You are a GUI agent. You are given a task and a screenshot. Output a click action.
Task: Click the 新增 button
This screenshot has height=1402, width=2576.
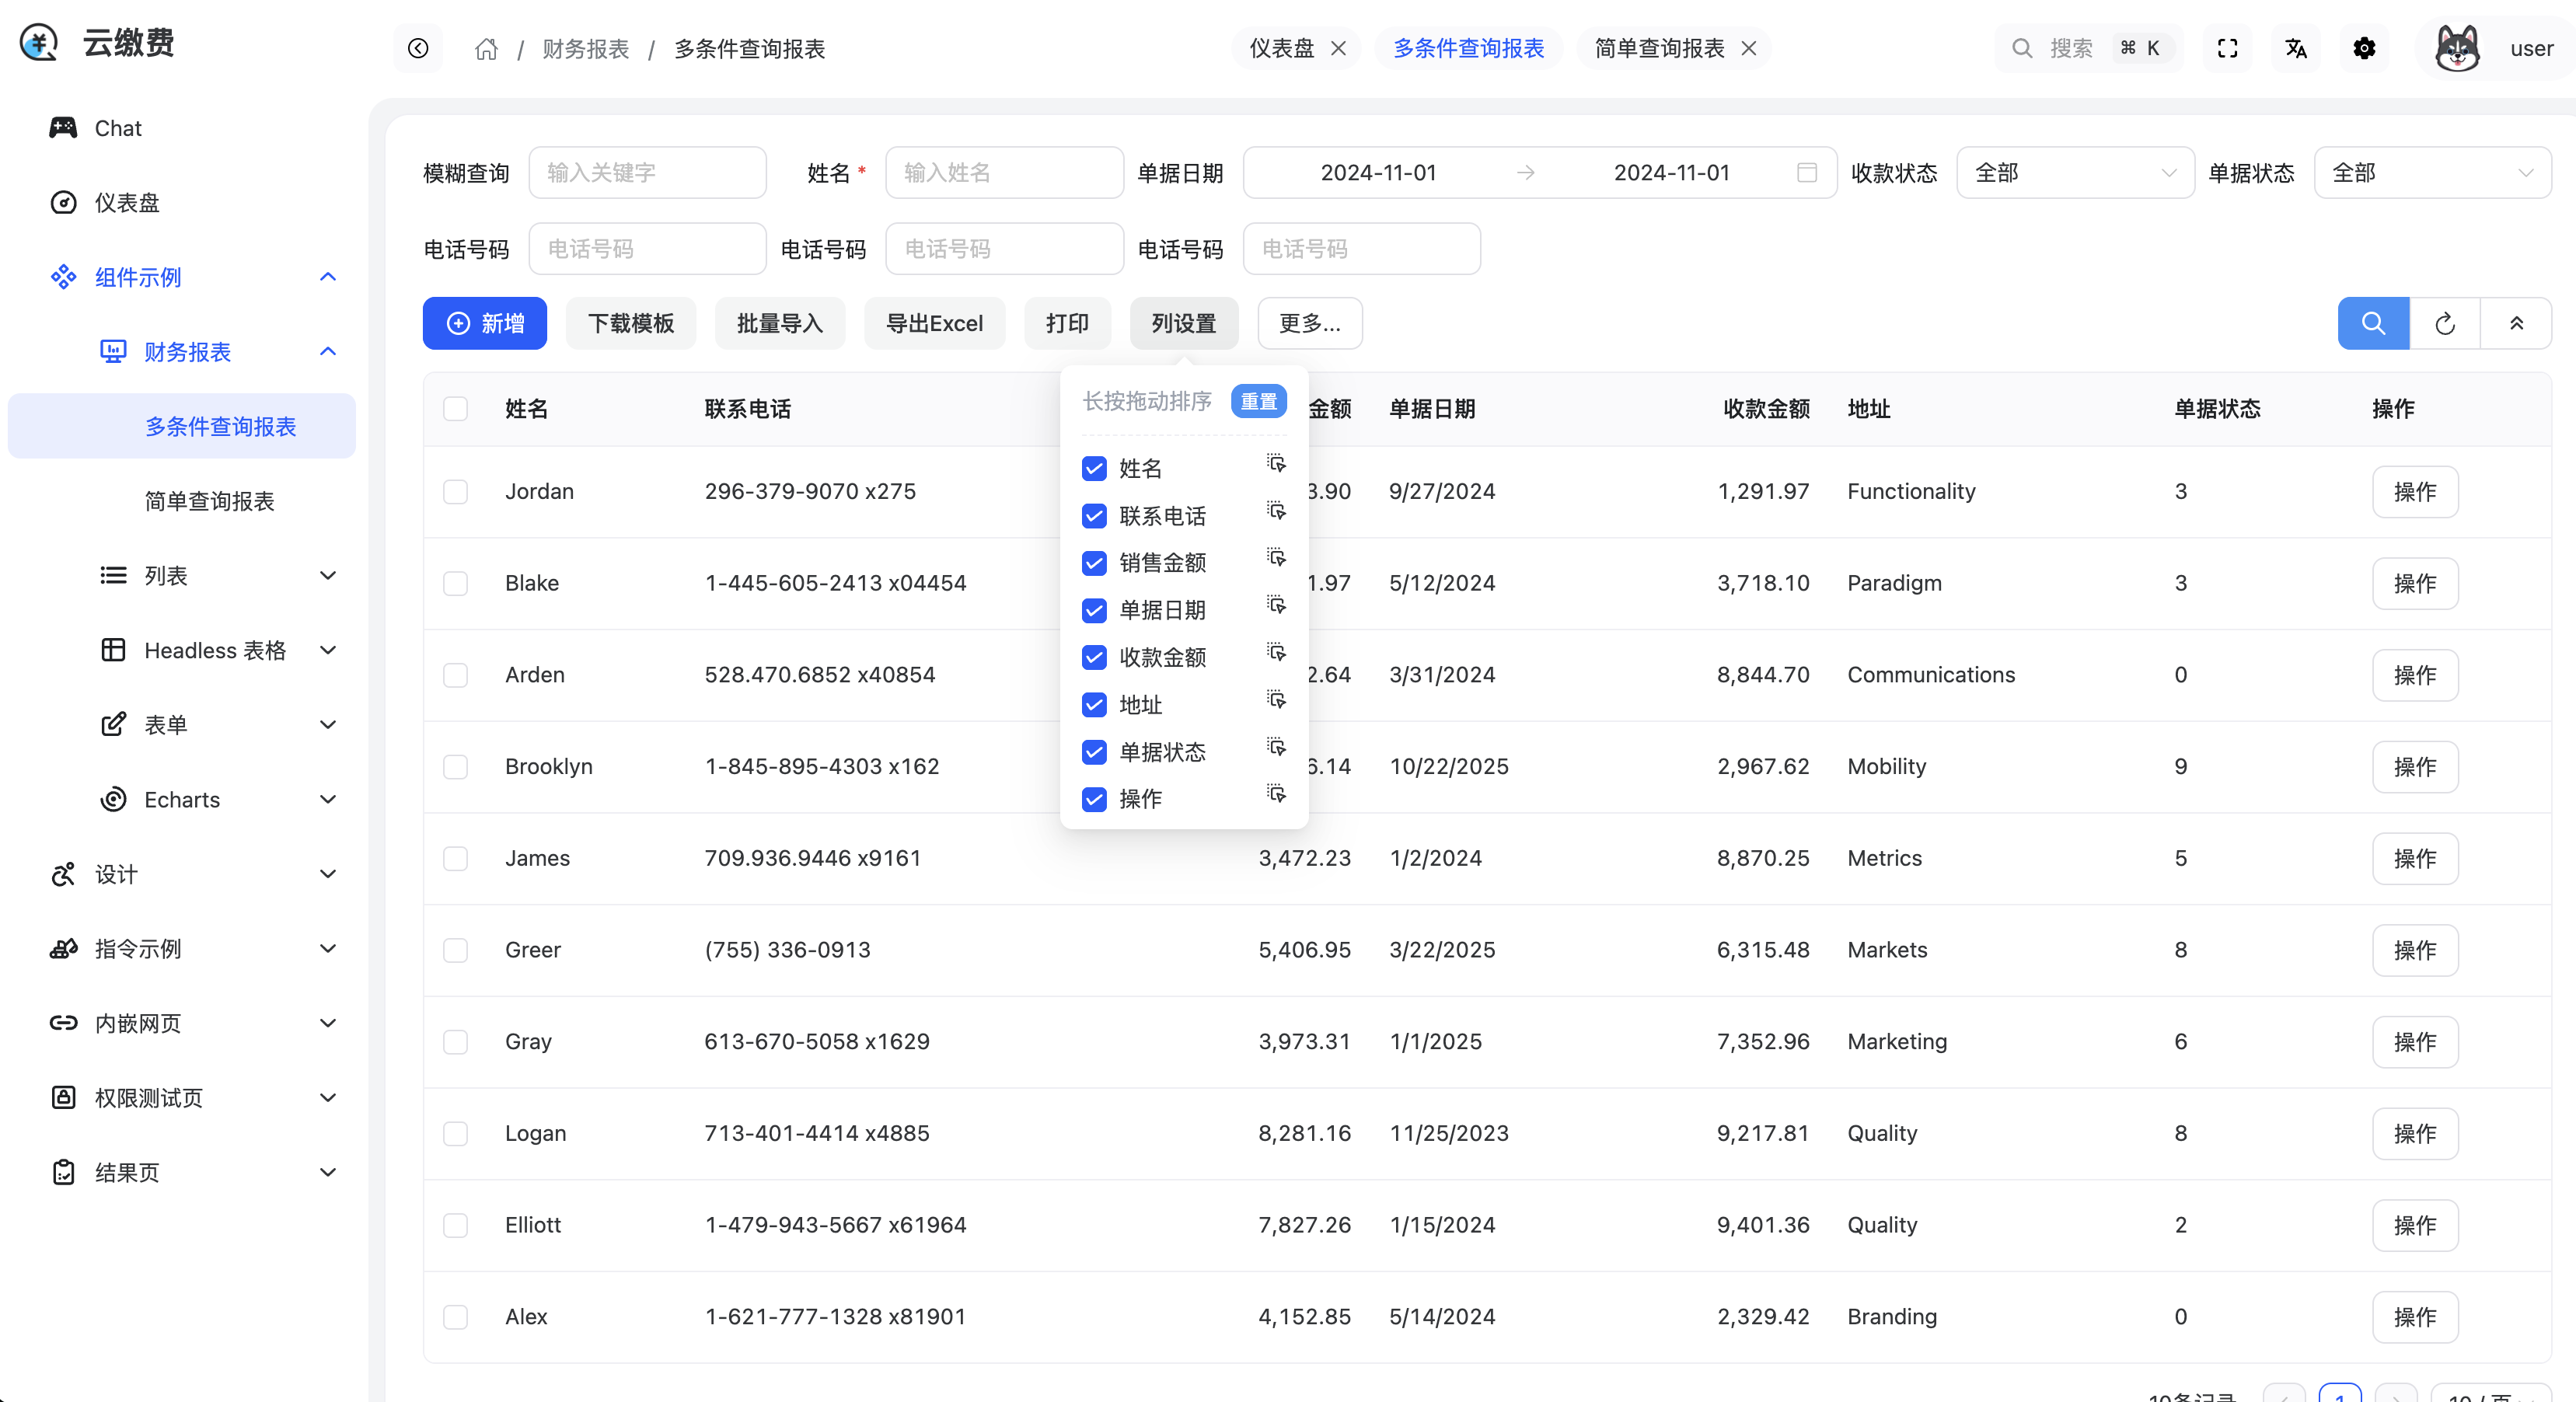coord(485,323)
